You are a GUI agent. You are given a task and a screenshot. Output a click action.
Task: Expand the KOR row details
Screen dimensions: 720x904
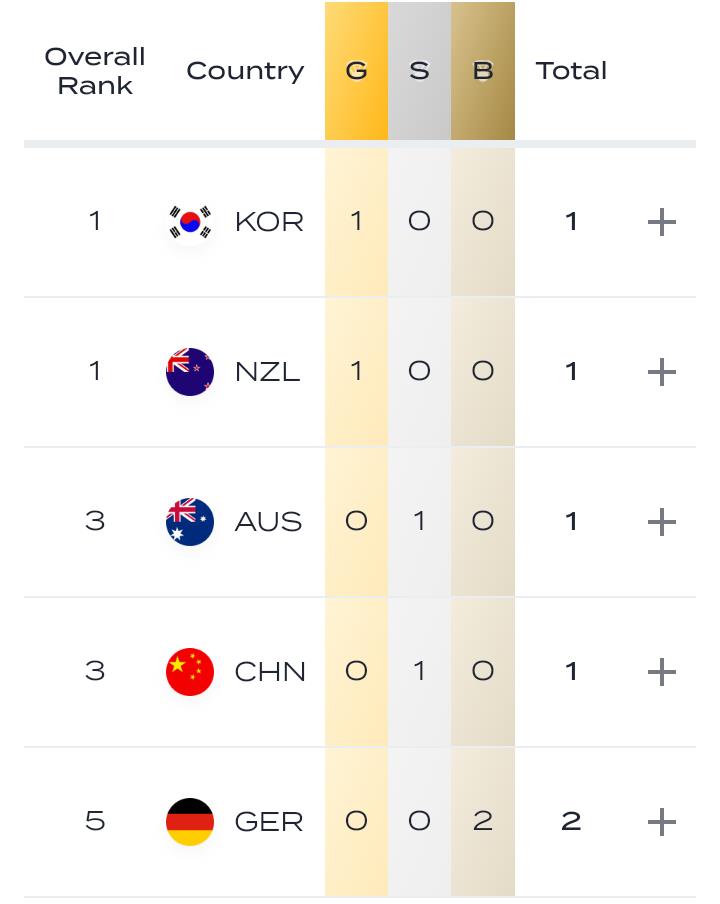(x=662, y=222)
